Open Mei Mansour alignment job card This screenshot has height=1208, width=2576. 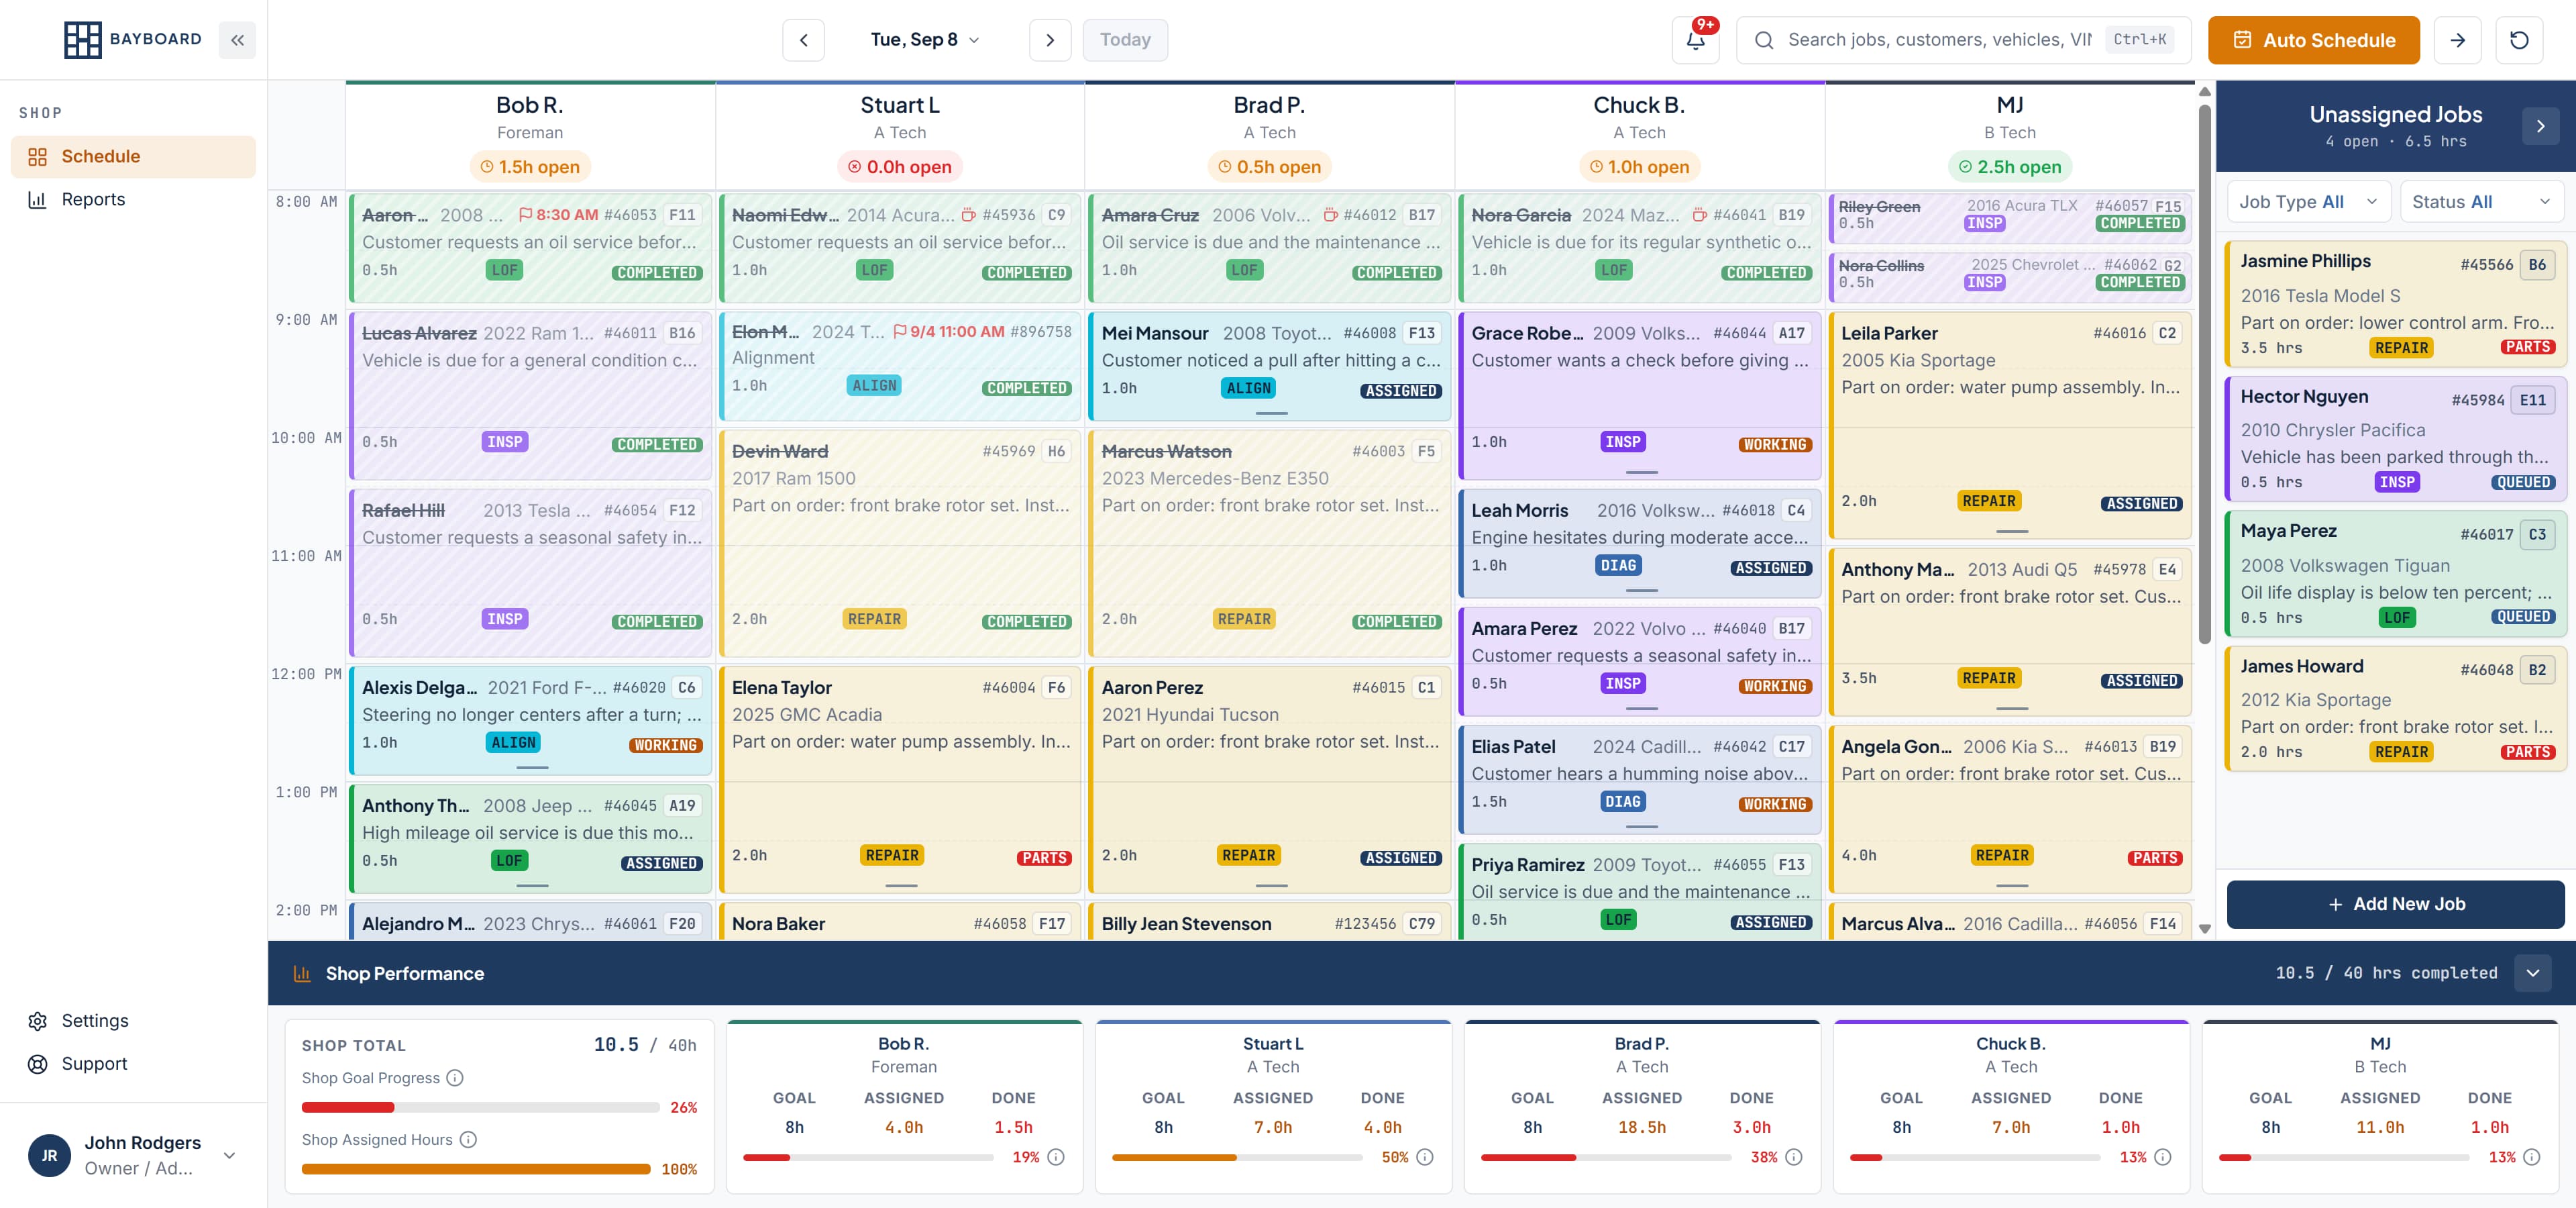(1270, 365)
